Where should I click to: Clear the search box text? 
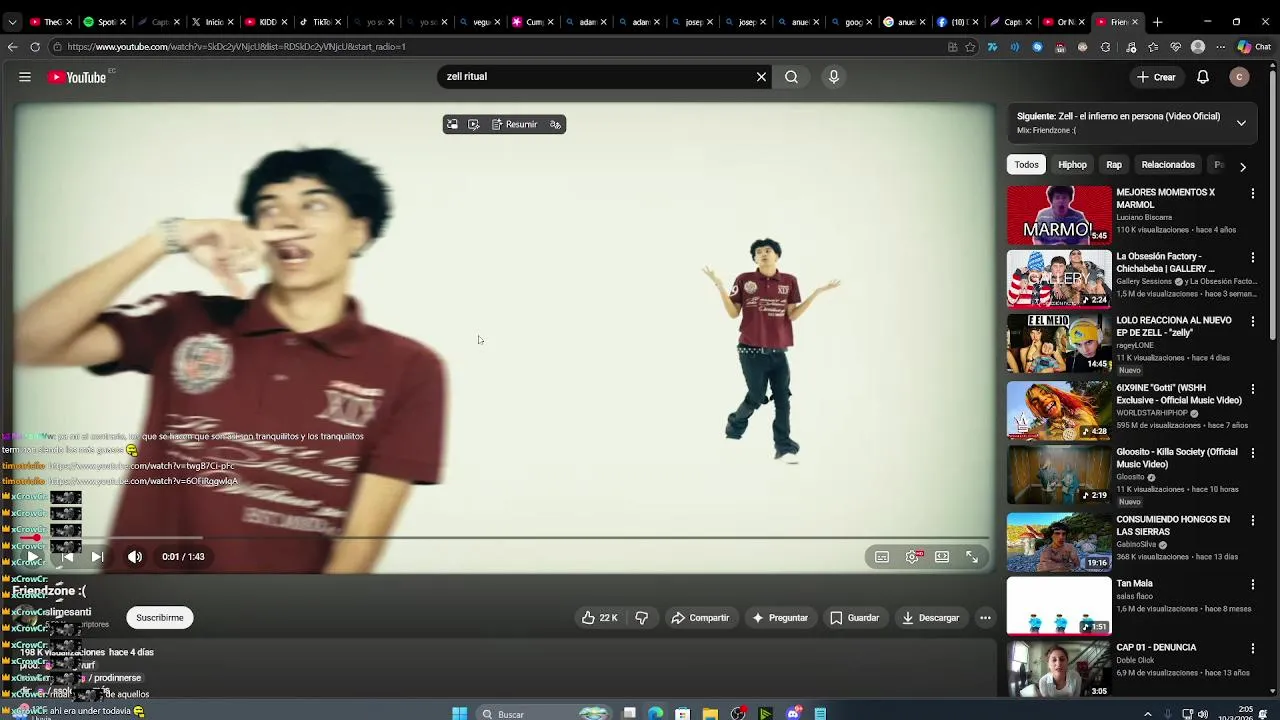point(761,77)
